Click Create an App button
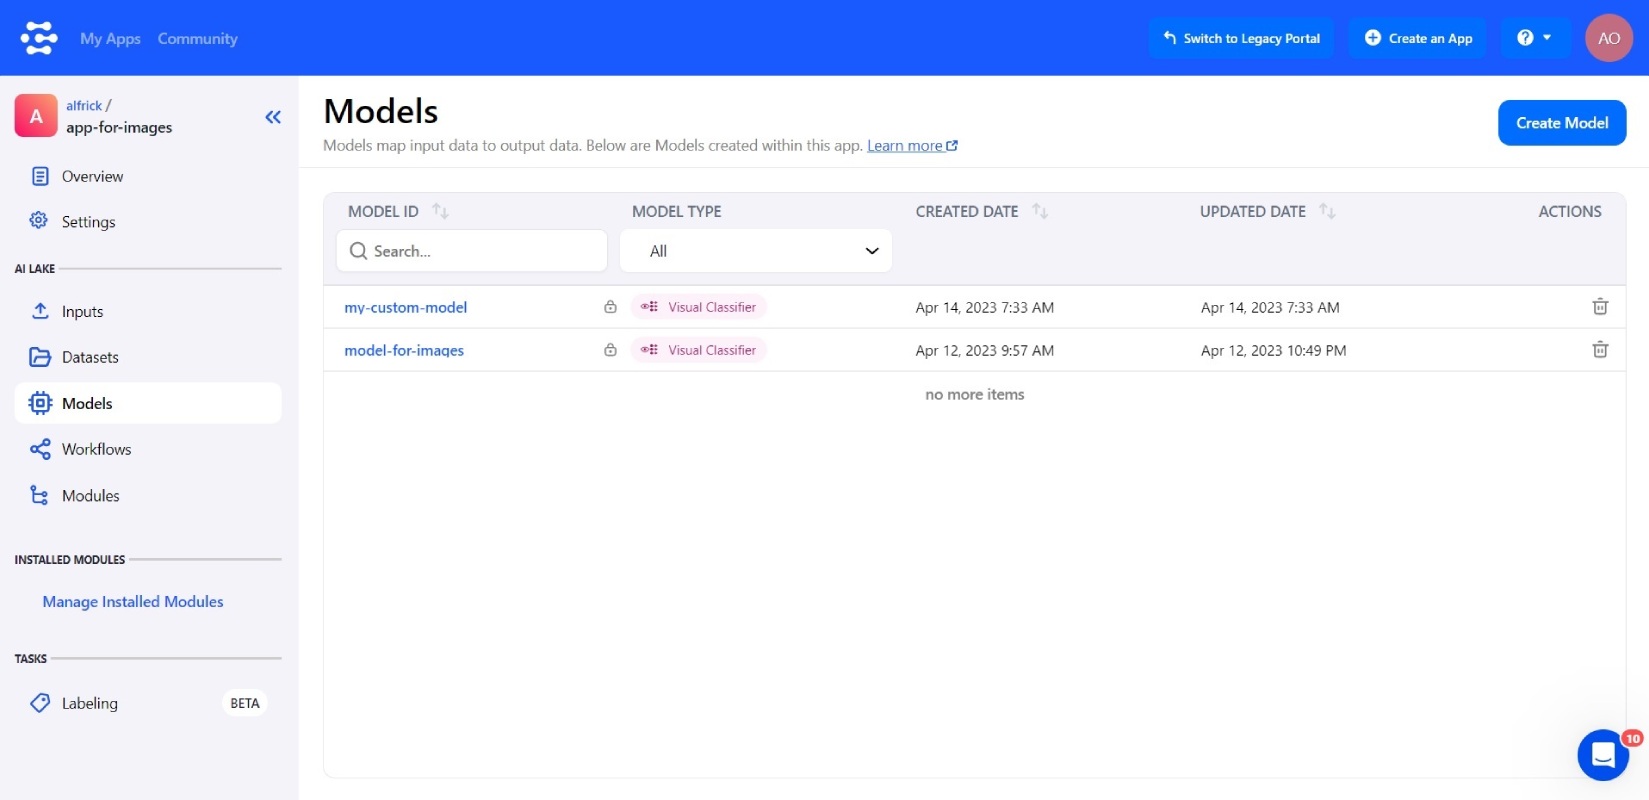Viewport: 1649px width, 800px height. point(1418,38)
